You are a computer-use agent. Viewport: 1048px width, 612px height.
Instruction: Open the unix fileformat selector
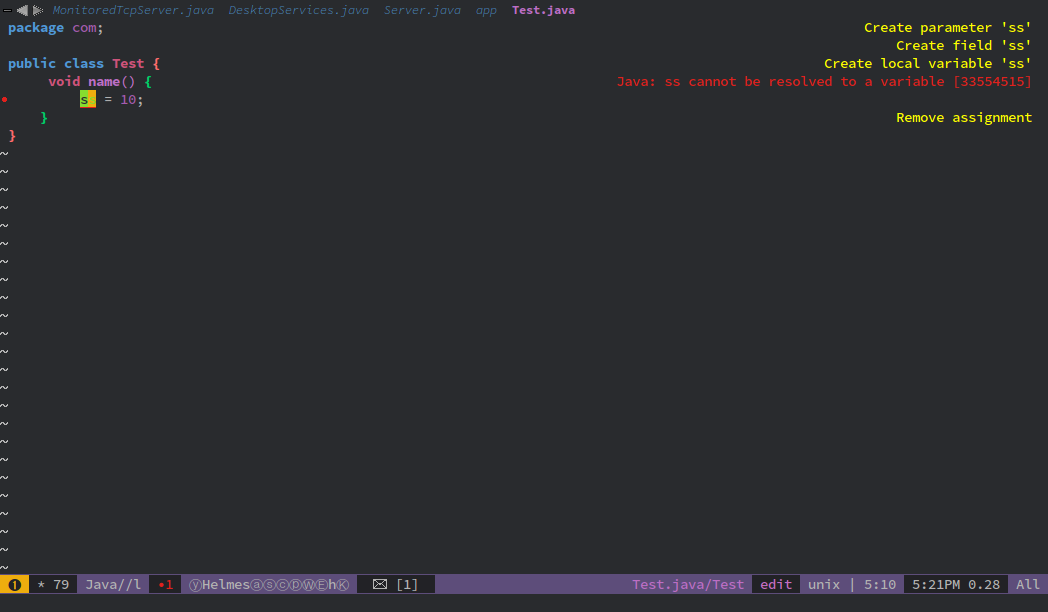point(823,584)
